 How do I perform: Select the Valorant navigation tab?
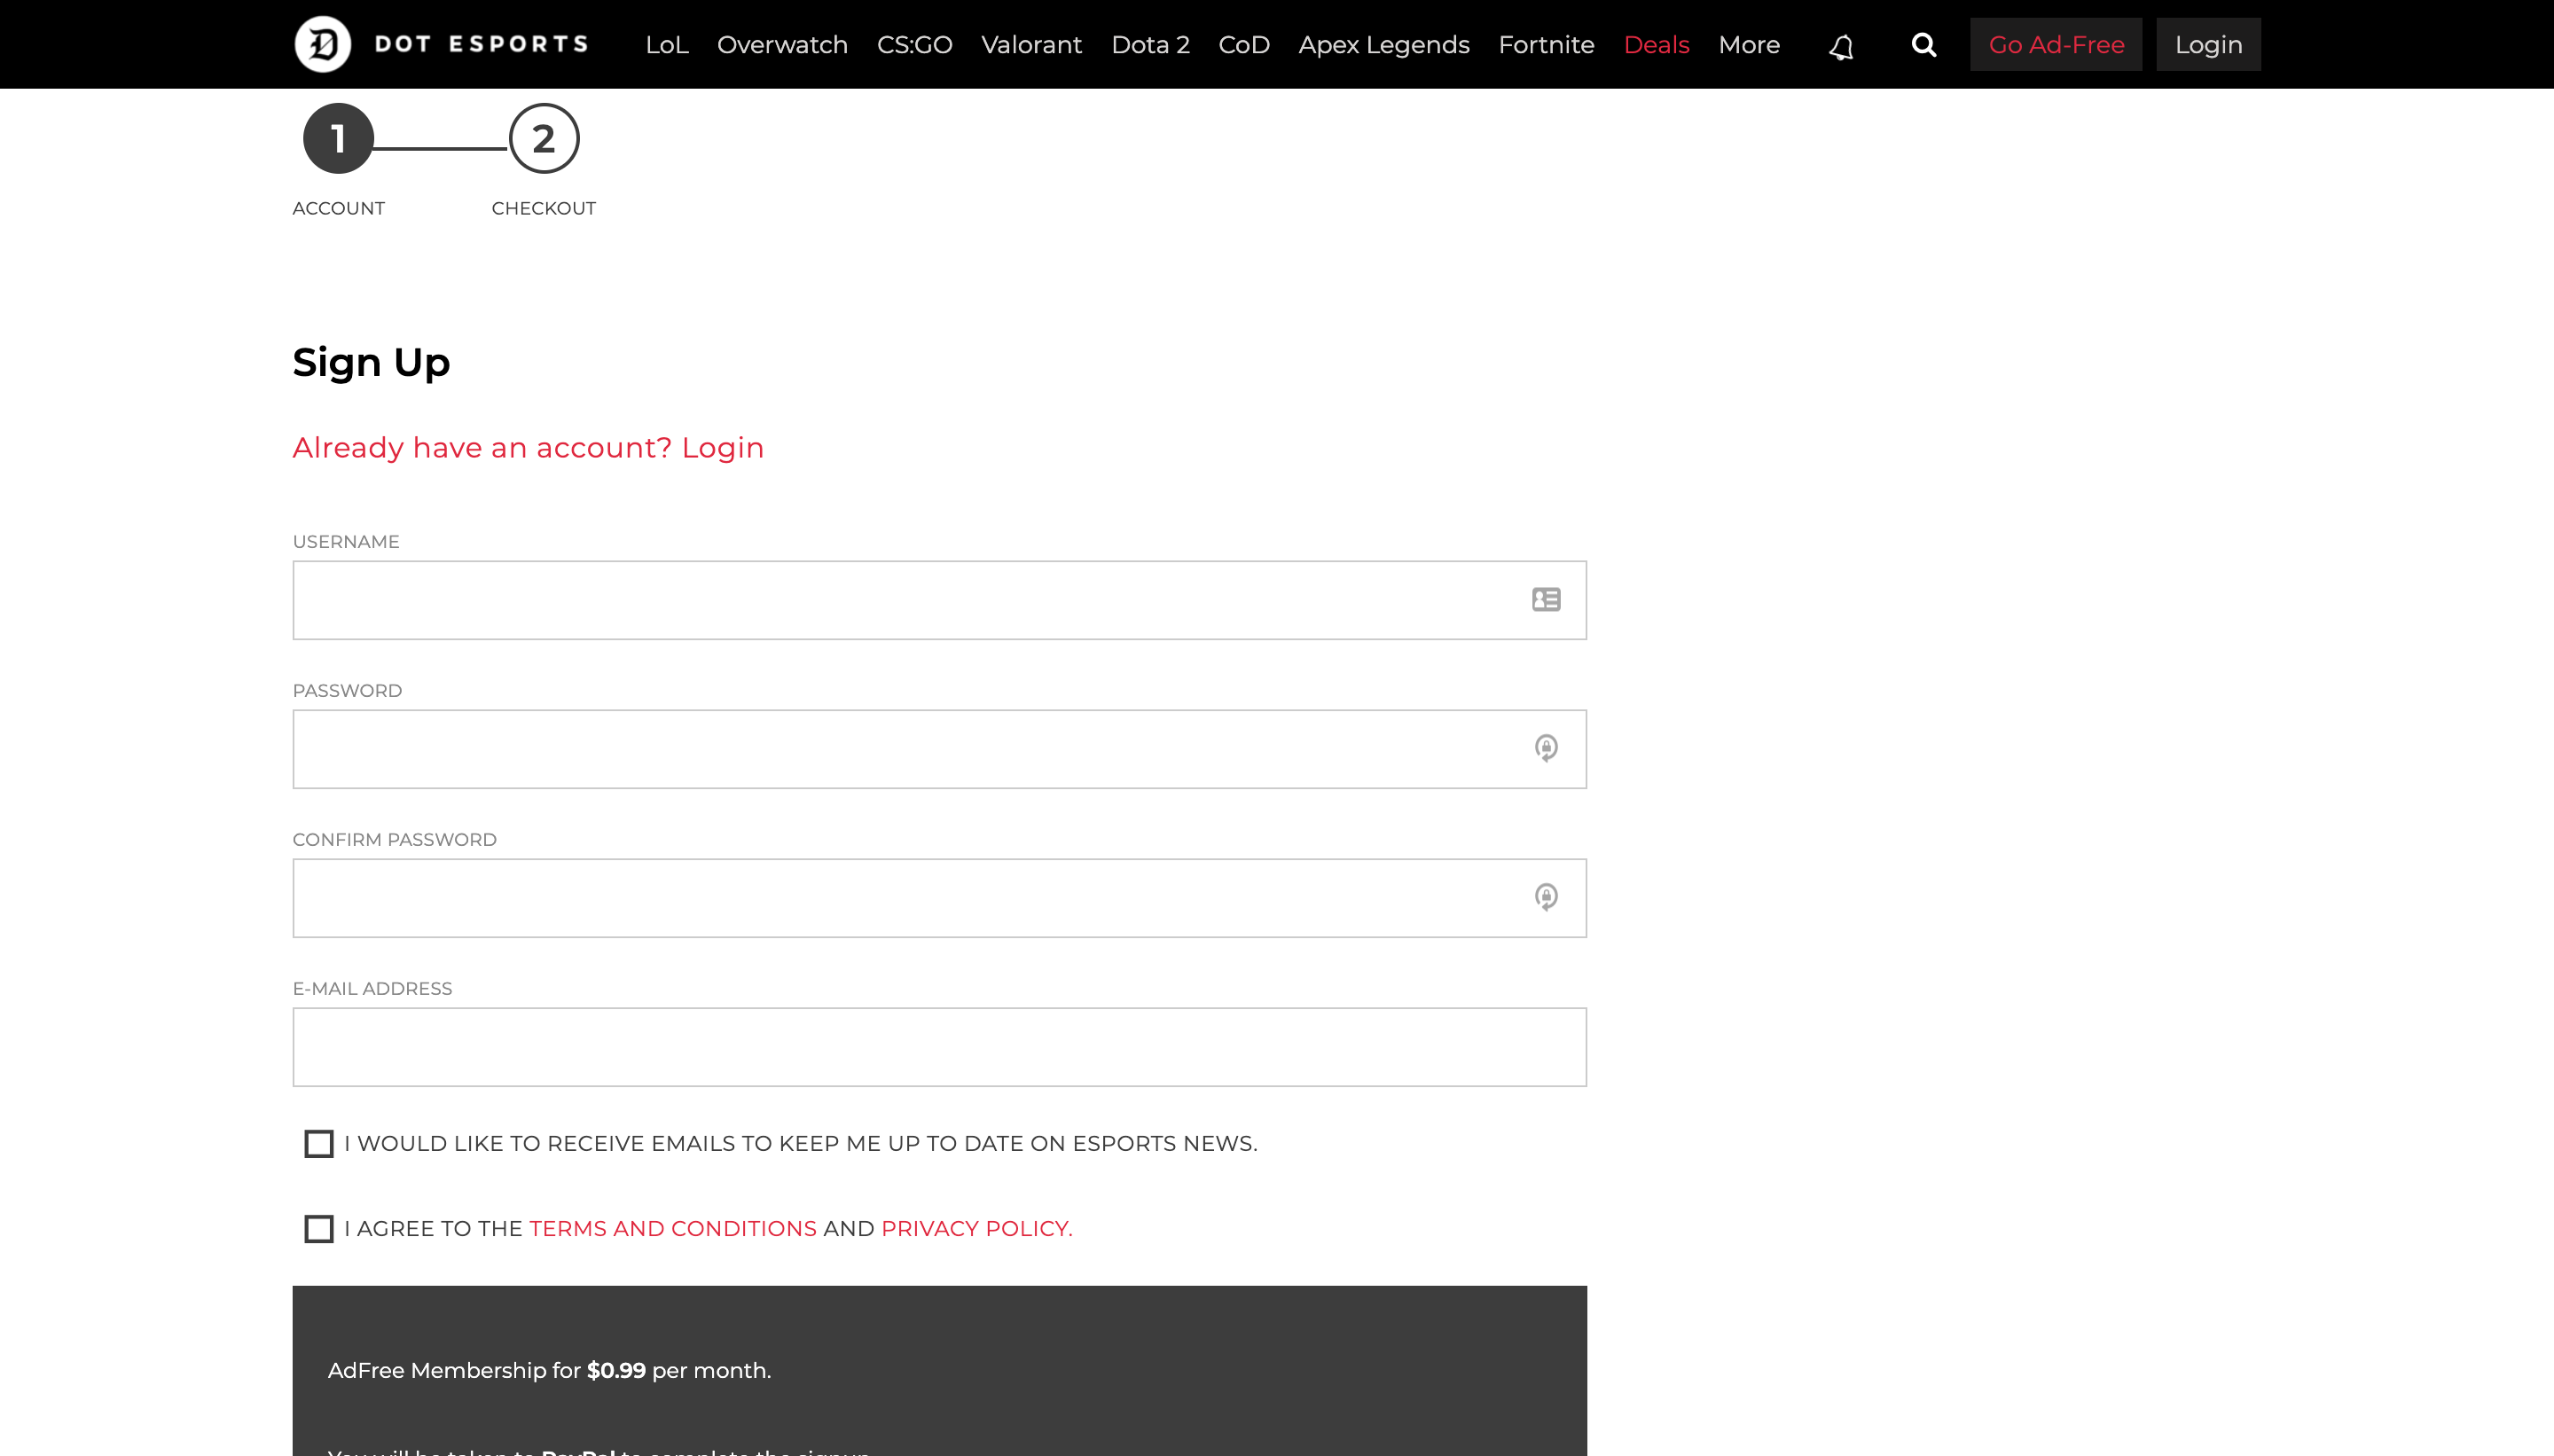(1031, 43)
